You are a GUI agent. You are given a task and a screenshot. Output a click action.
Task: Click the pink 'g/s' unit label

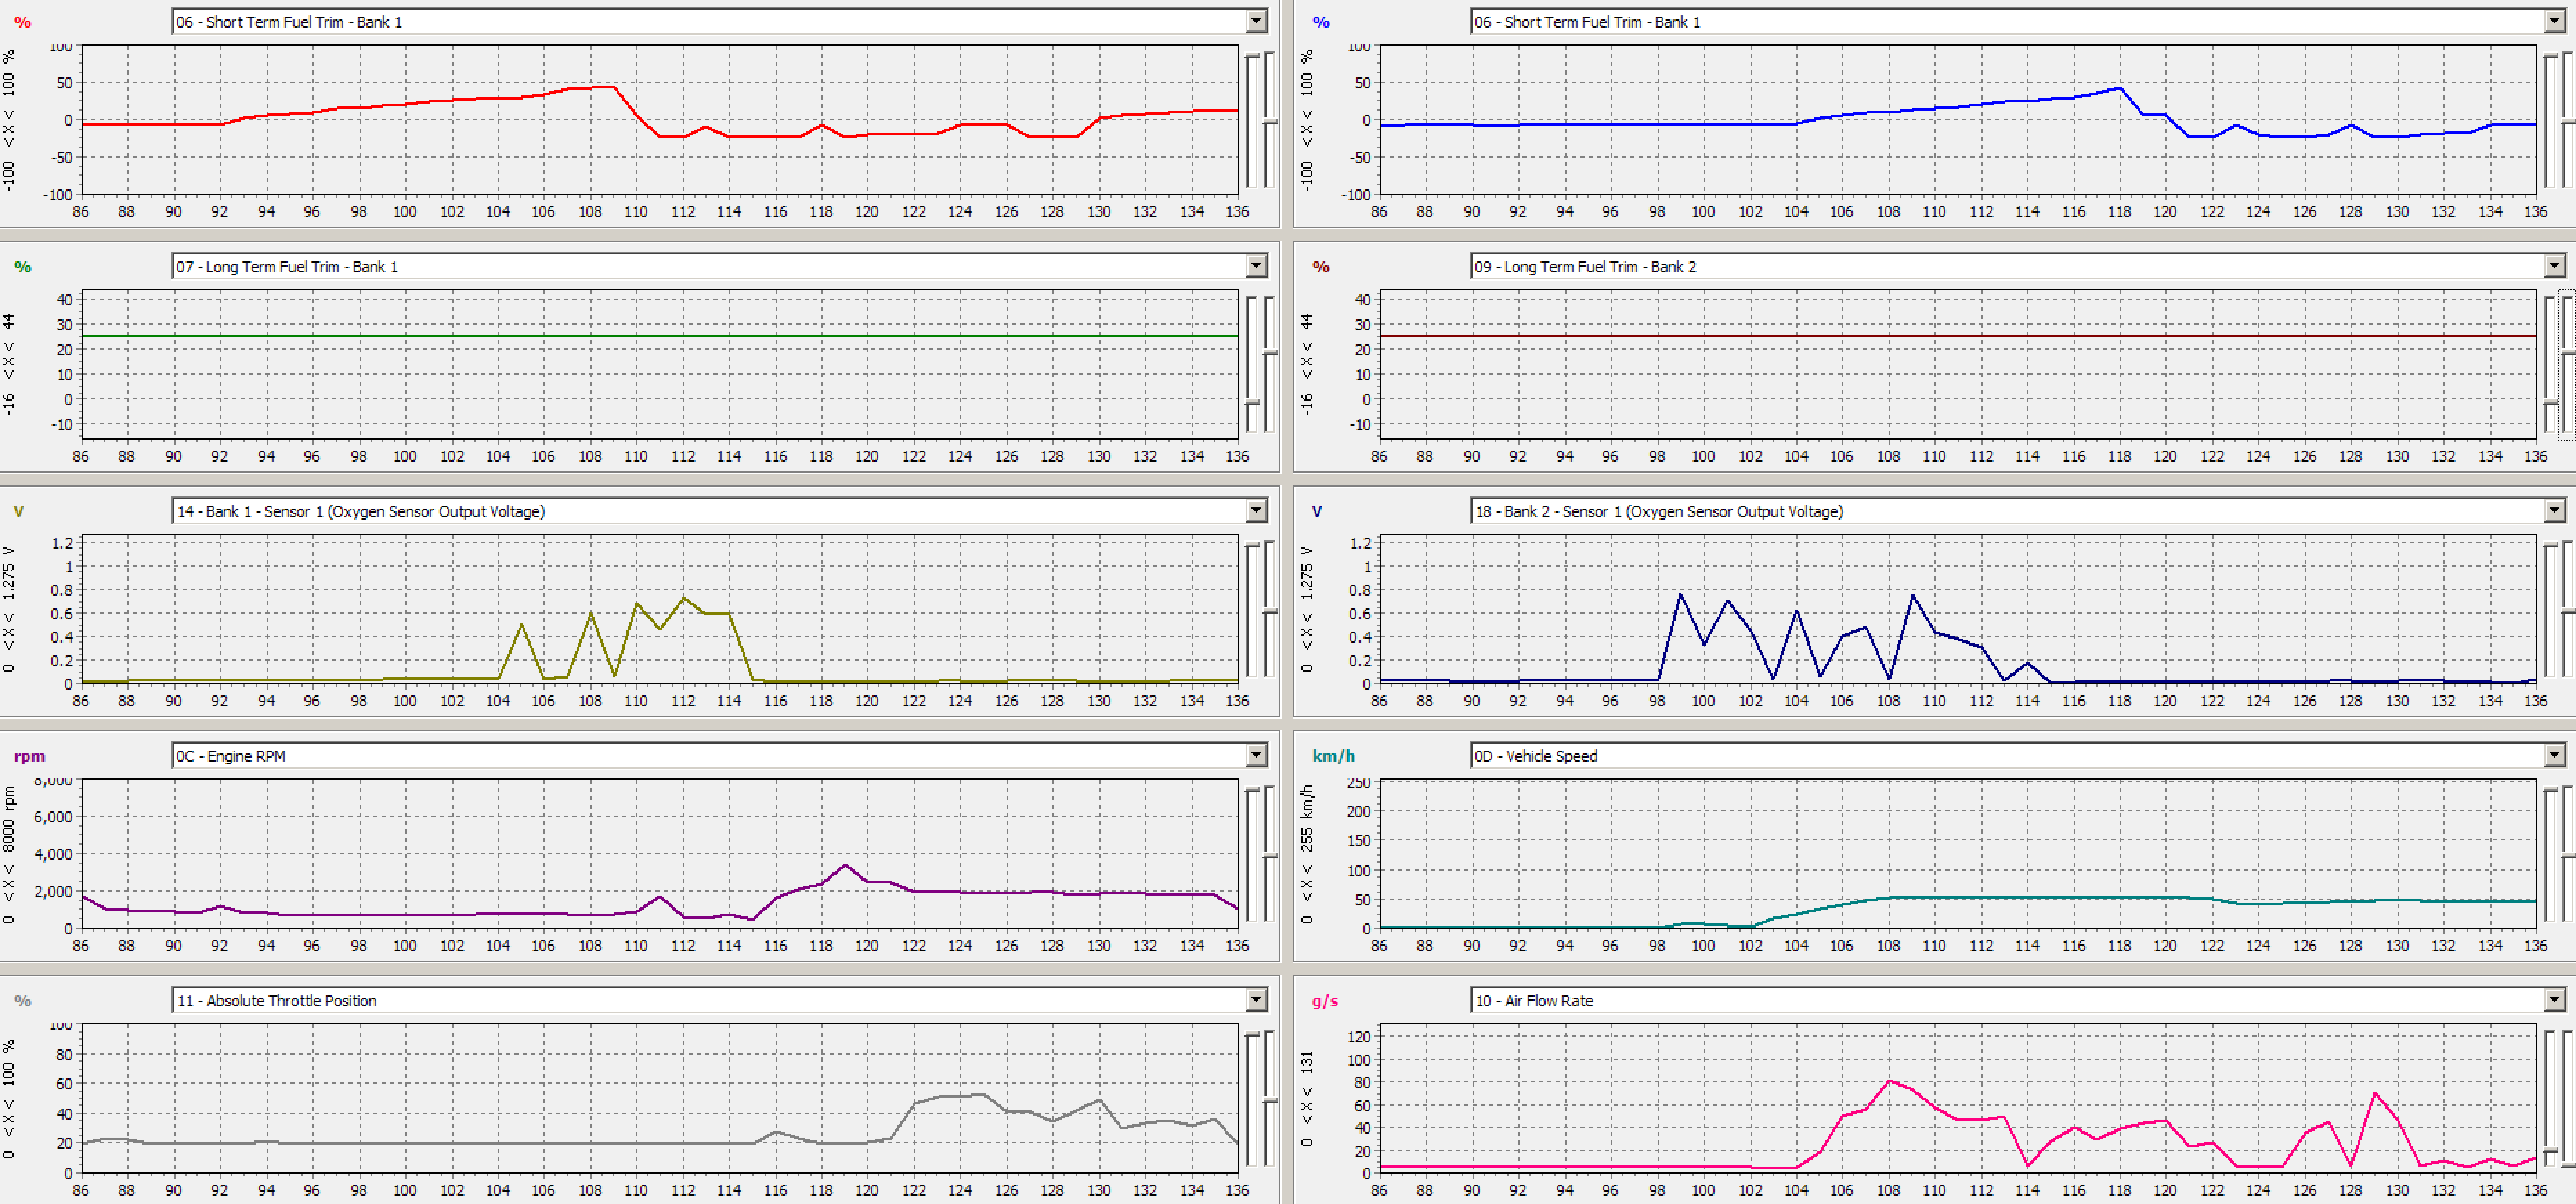1325,1001
